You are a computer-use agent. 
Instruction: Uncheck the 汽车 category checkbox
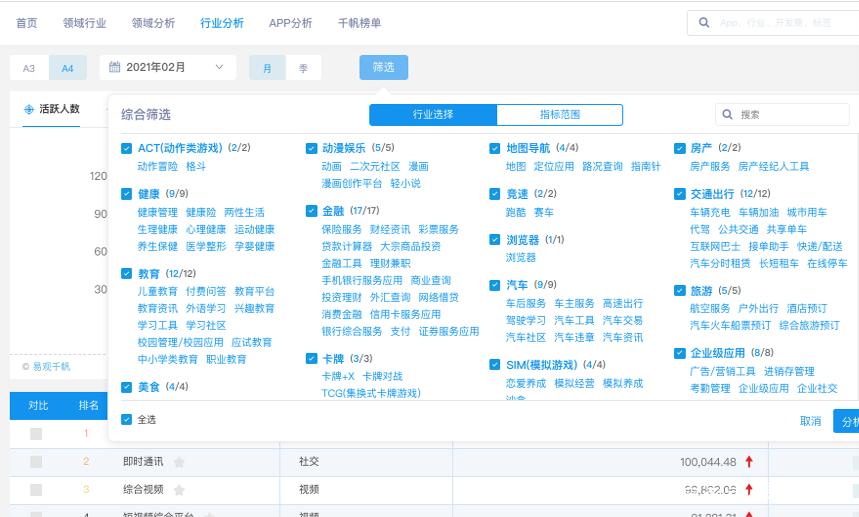point(495,285)
